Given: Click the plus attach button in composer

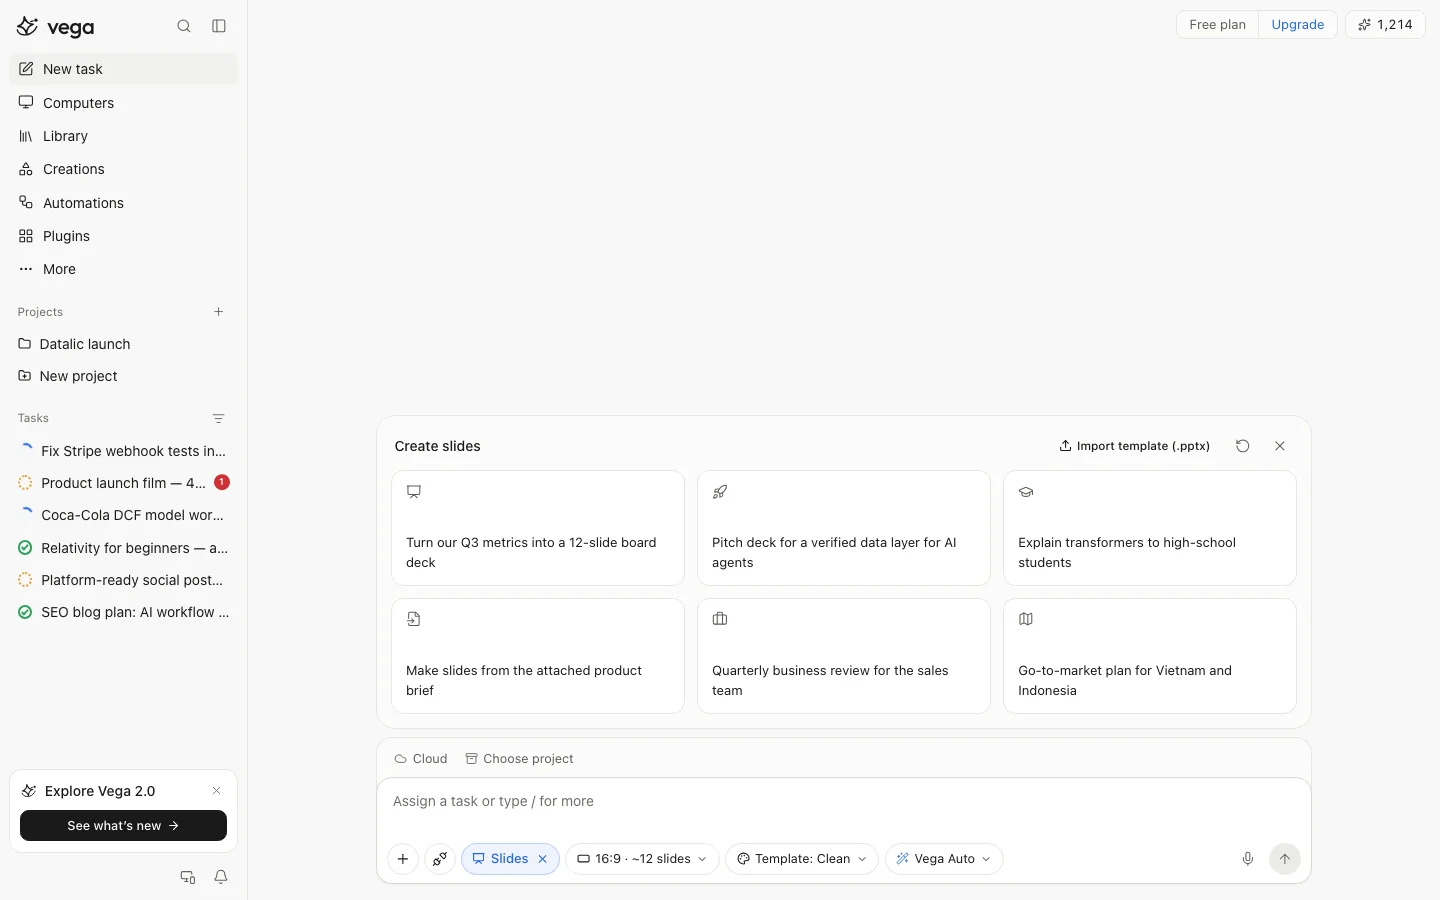Looking at the screenshot, I should 403,859.
